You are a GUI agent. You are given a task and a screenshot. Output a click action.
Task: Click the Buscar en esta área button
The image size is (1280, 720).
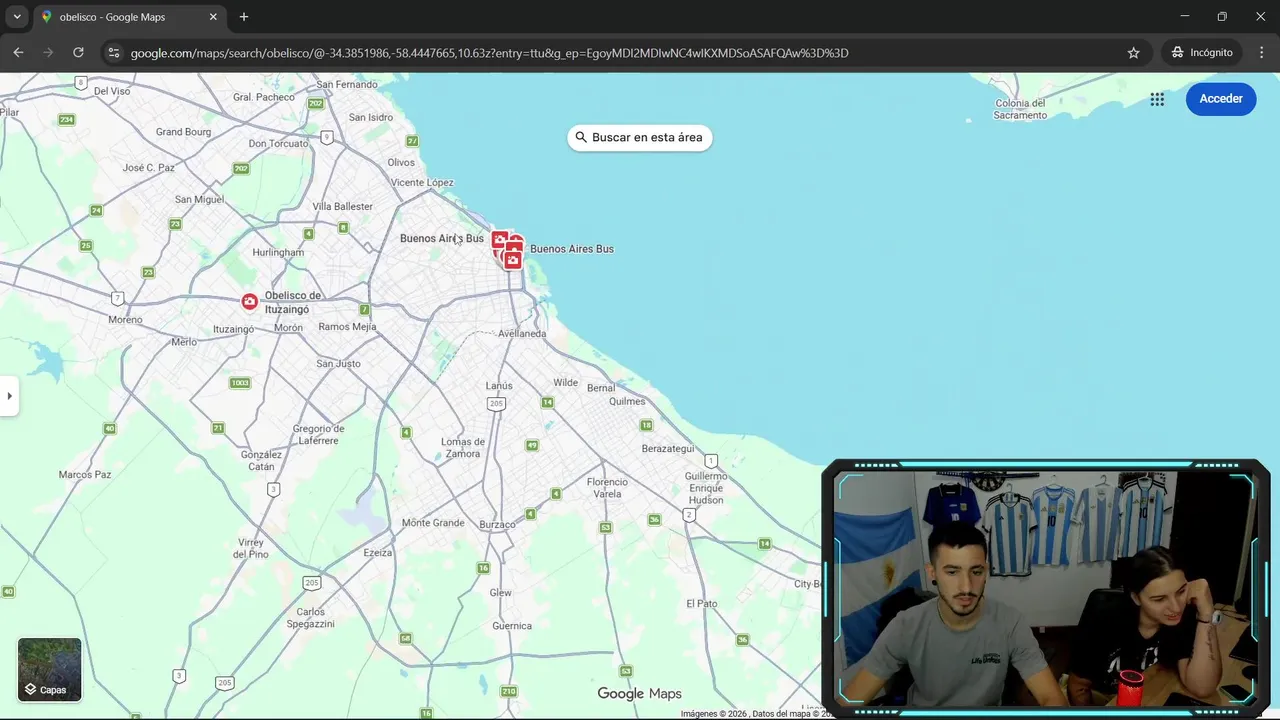(639, 137)
